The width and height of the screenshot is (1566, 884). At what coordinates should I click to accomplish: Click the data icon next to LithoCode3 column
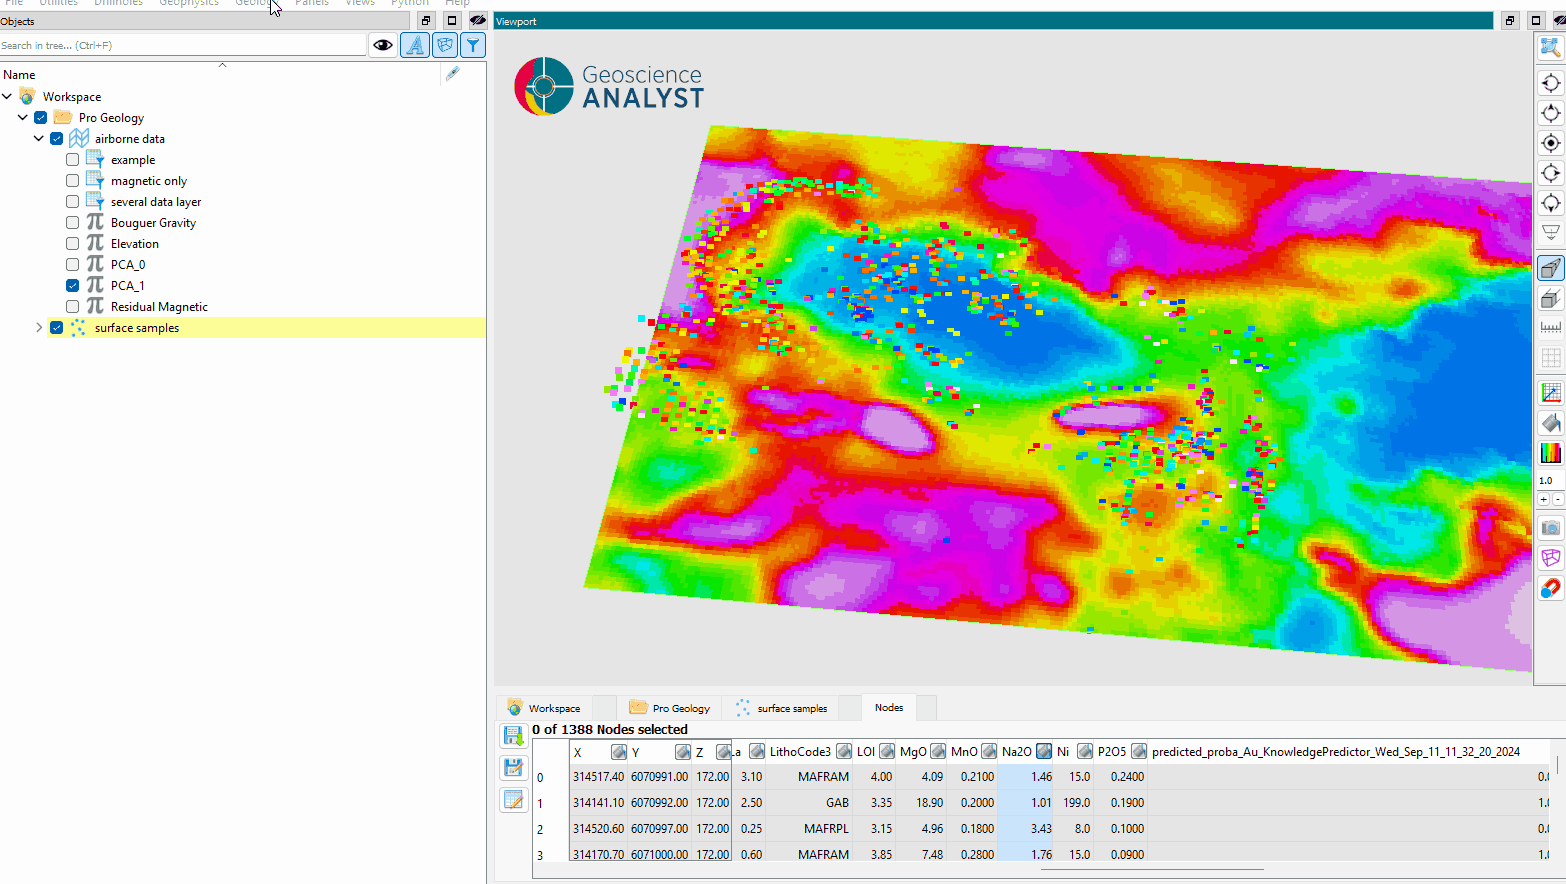[843, 751]
